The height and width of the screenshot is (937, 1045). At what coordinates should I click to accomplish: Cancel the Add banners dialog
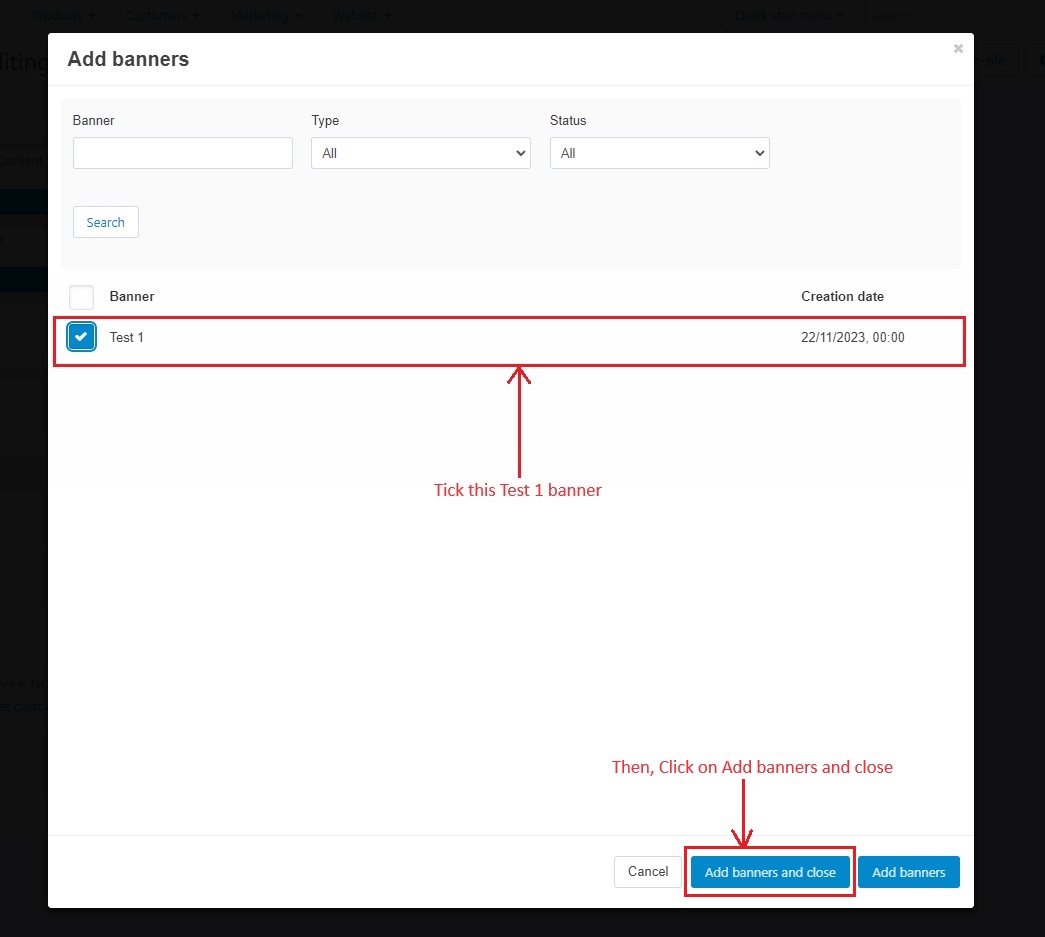[647, 872]
